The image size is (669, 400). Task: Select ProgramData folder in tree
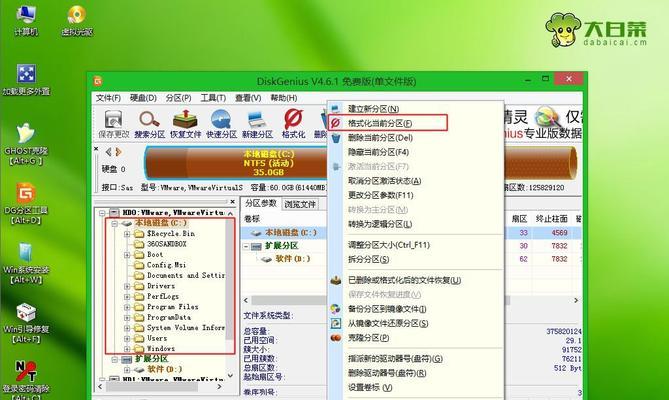pyautogui.click(x=169, y=317)
